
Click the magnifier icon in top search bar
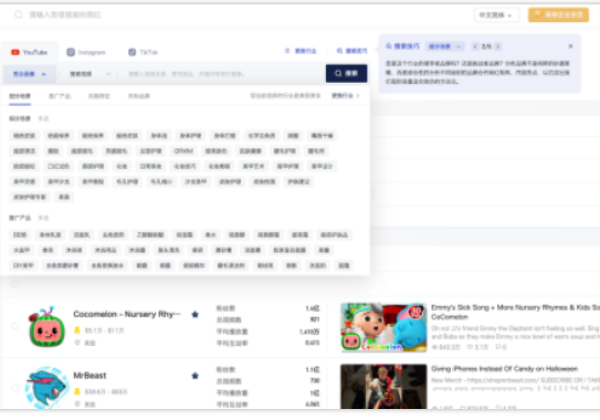click(18, 15)
